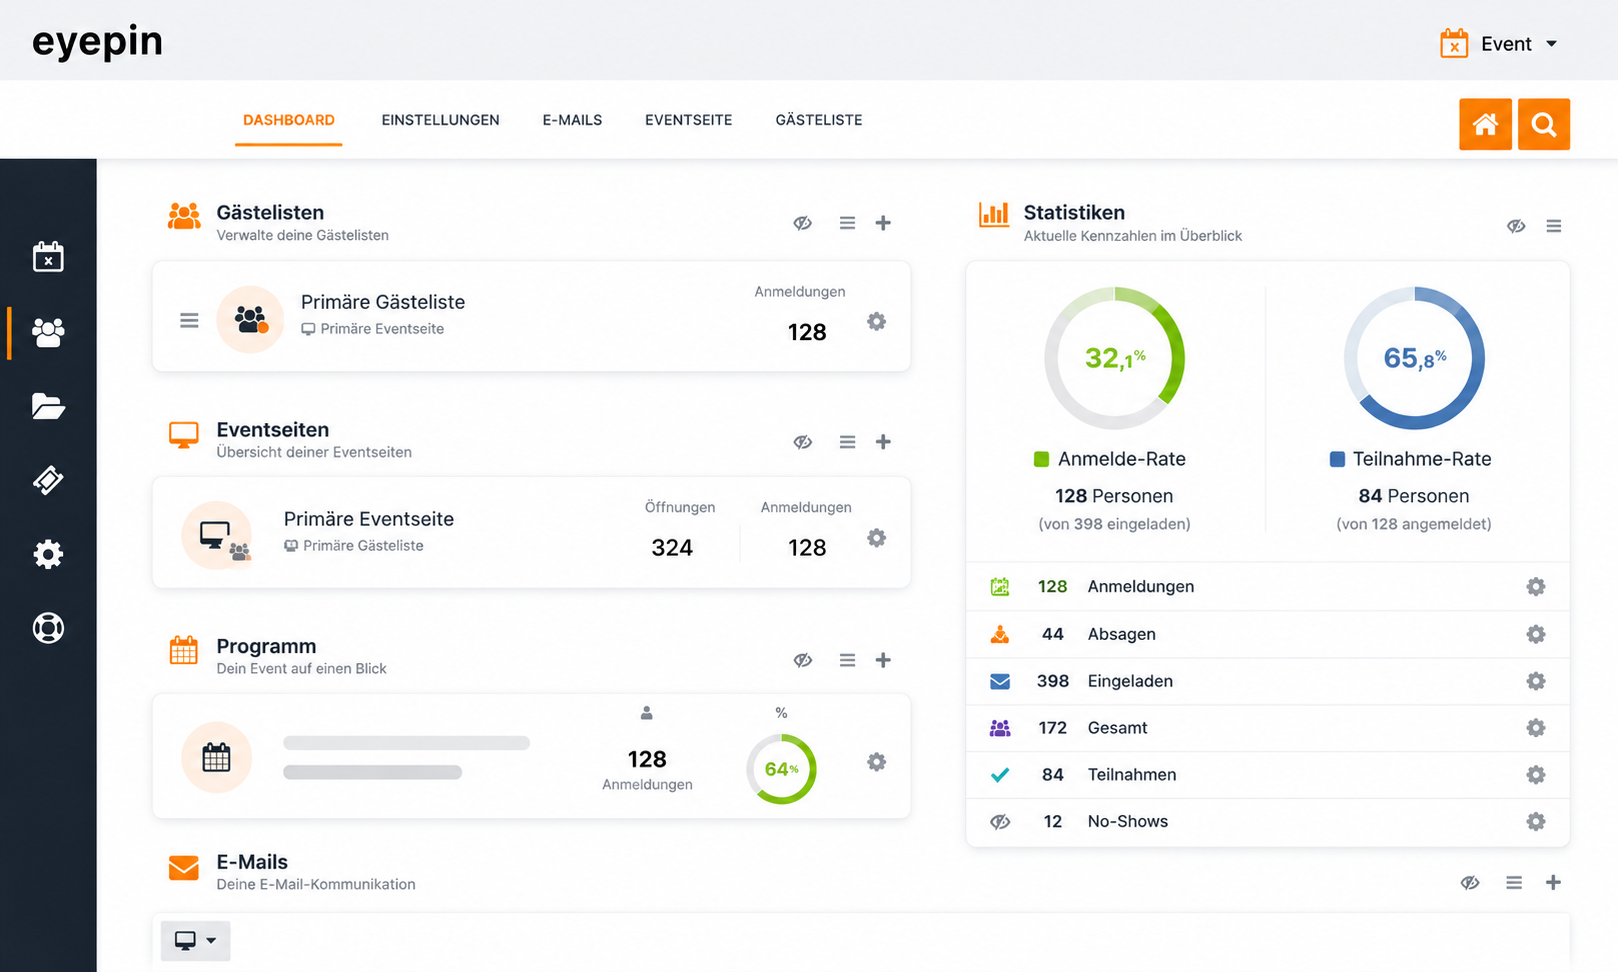Click the orange home button
Viewport: 1618px width, 972px height.
[x=1485, y=124]
